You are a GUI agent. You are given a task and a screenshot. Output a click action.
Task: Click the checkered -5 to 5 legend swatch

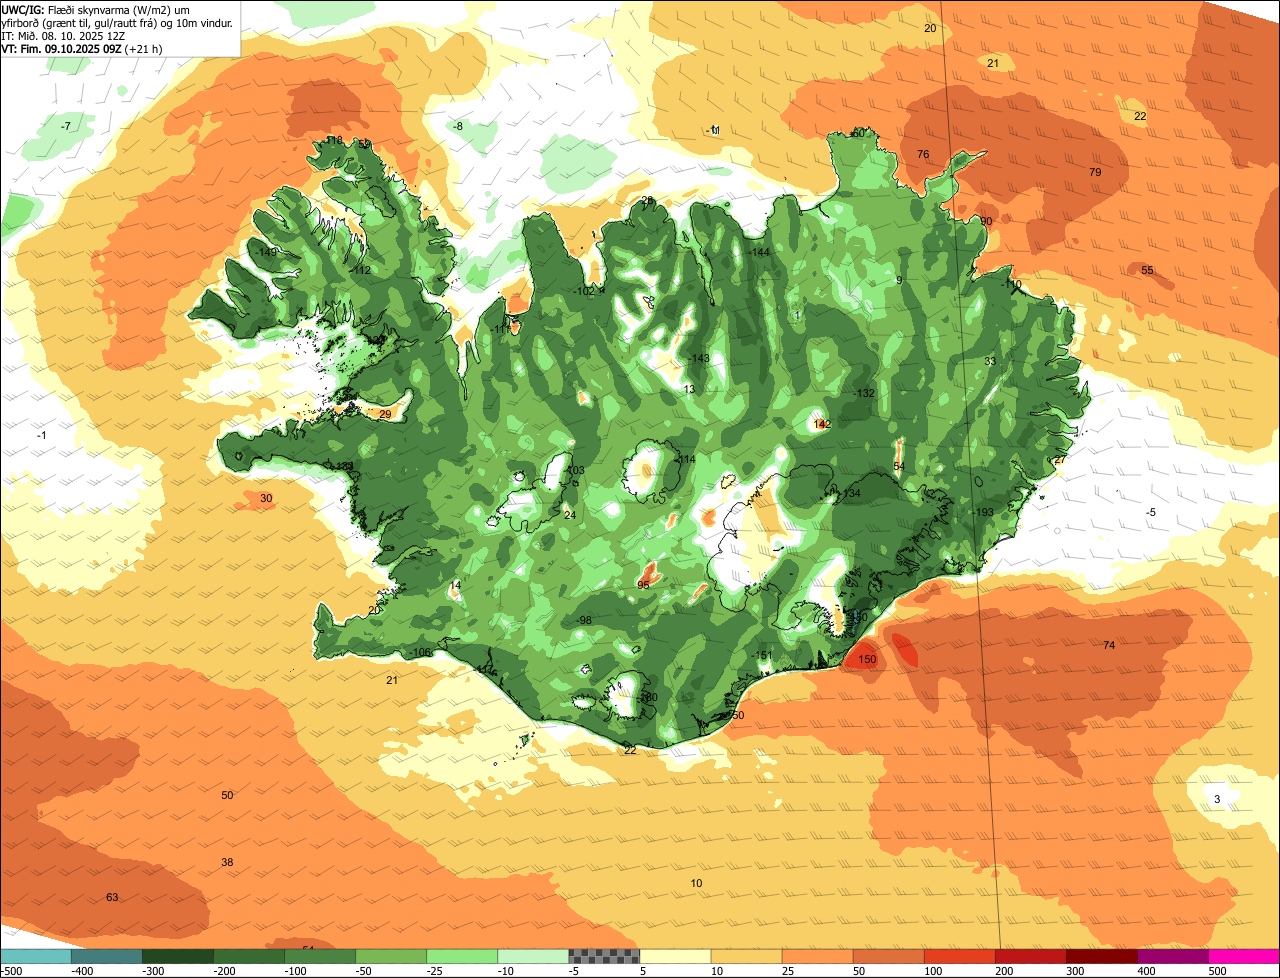tap(604, 956)
